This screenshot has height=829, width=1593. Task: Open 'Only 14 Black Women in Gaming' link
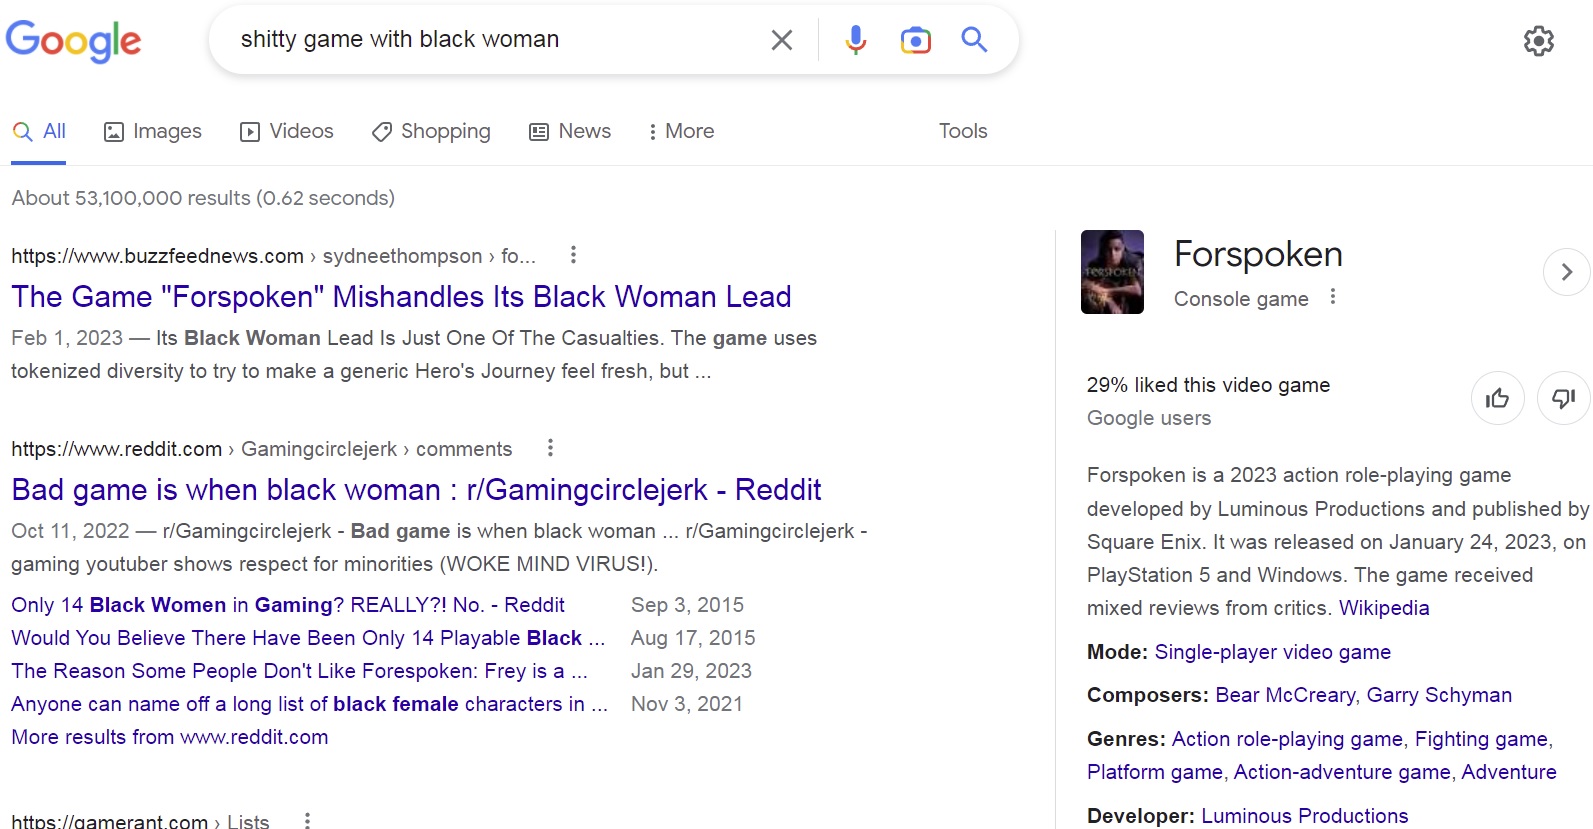point(288,605)
